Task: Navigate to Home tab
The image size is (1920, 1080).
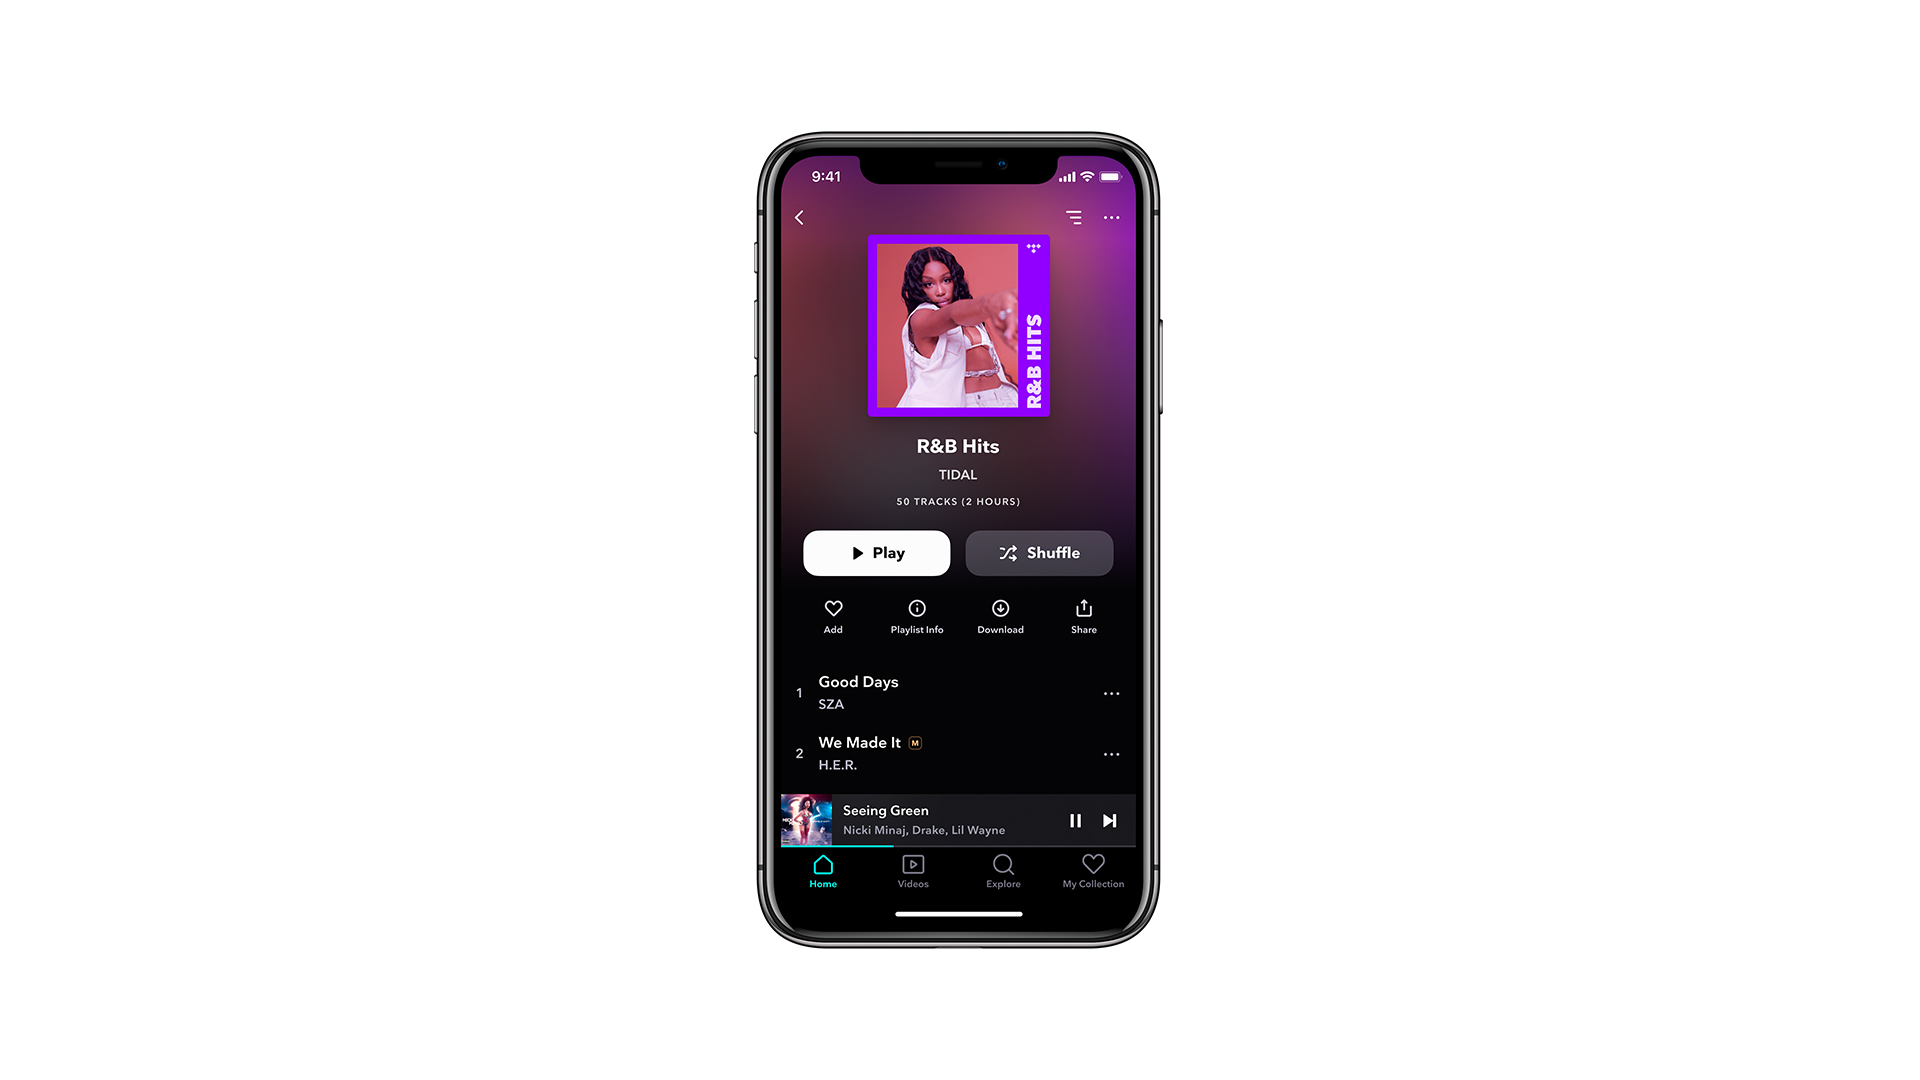Action: 823,870
